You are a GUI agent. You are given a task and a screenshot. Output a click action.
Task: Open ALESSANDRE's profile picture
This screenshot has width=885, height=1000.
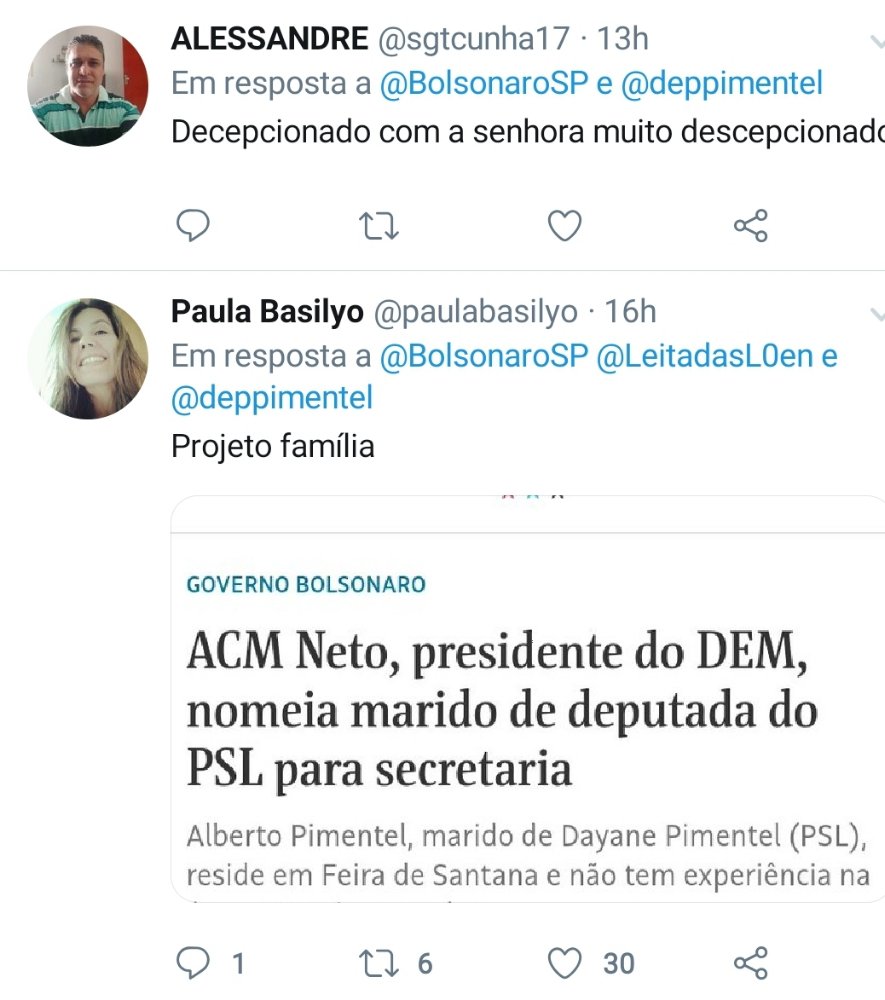point(87,85)
